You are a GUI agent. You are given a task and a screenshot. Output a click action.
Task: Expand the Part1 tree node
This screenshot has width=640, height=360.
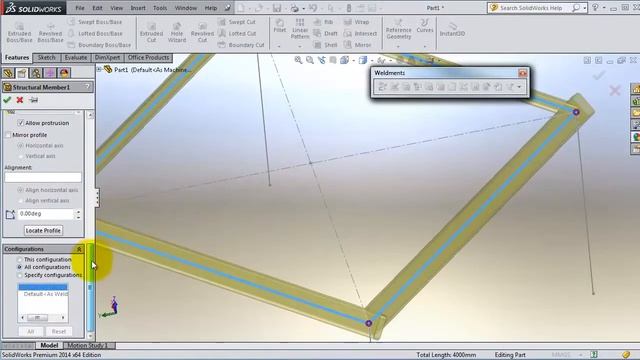(99, 70)
